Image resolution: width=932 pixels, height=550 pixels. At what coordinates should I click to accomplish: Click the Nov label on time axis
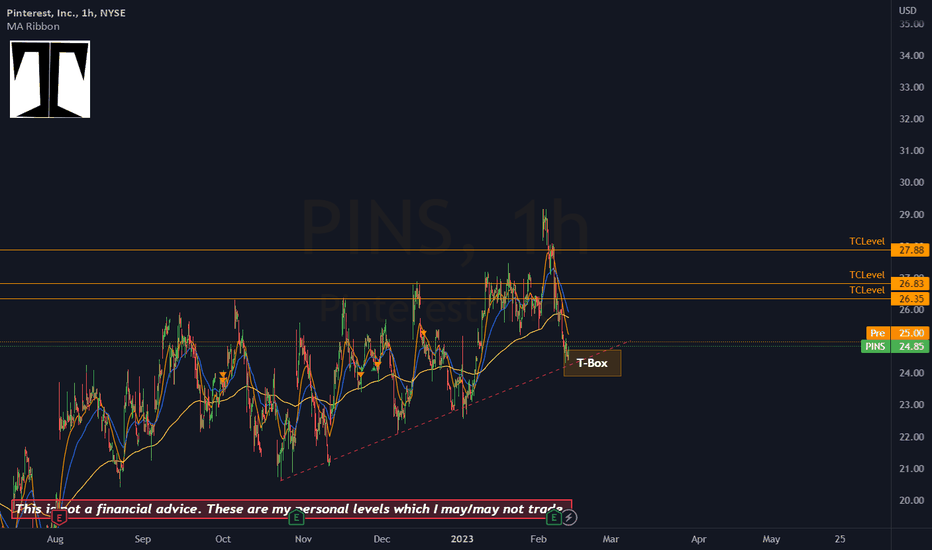pos(303,539)
